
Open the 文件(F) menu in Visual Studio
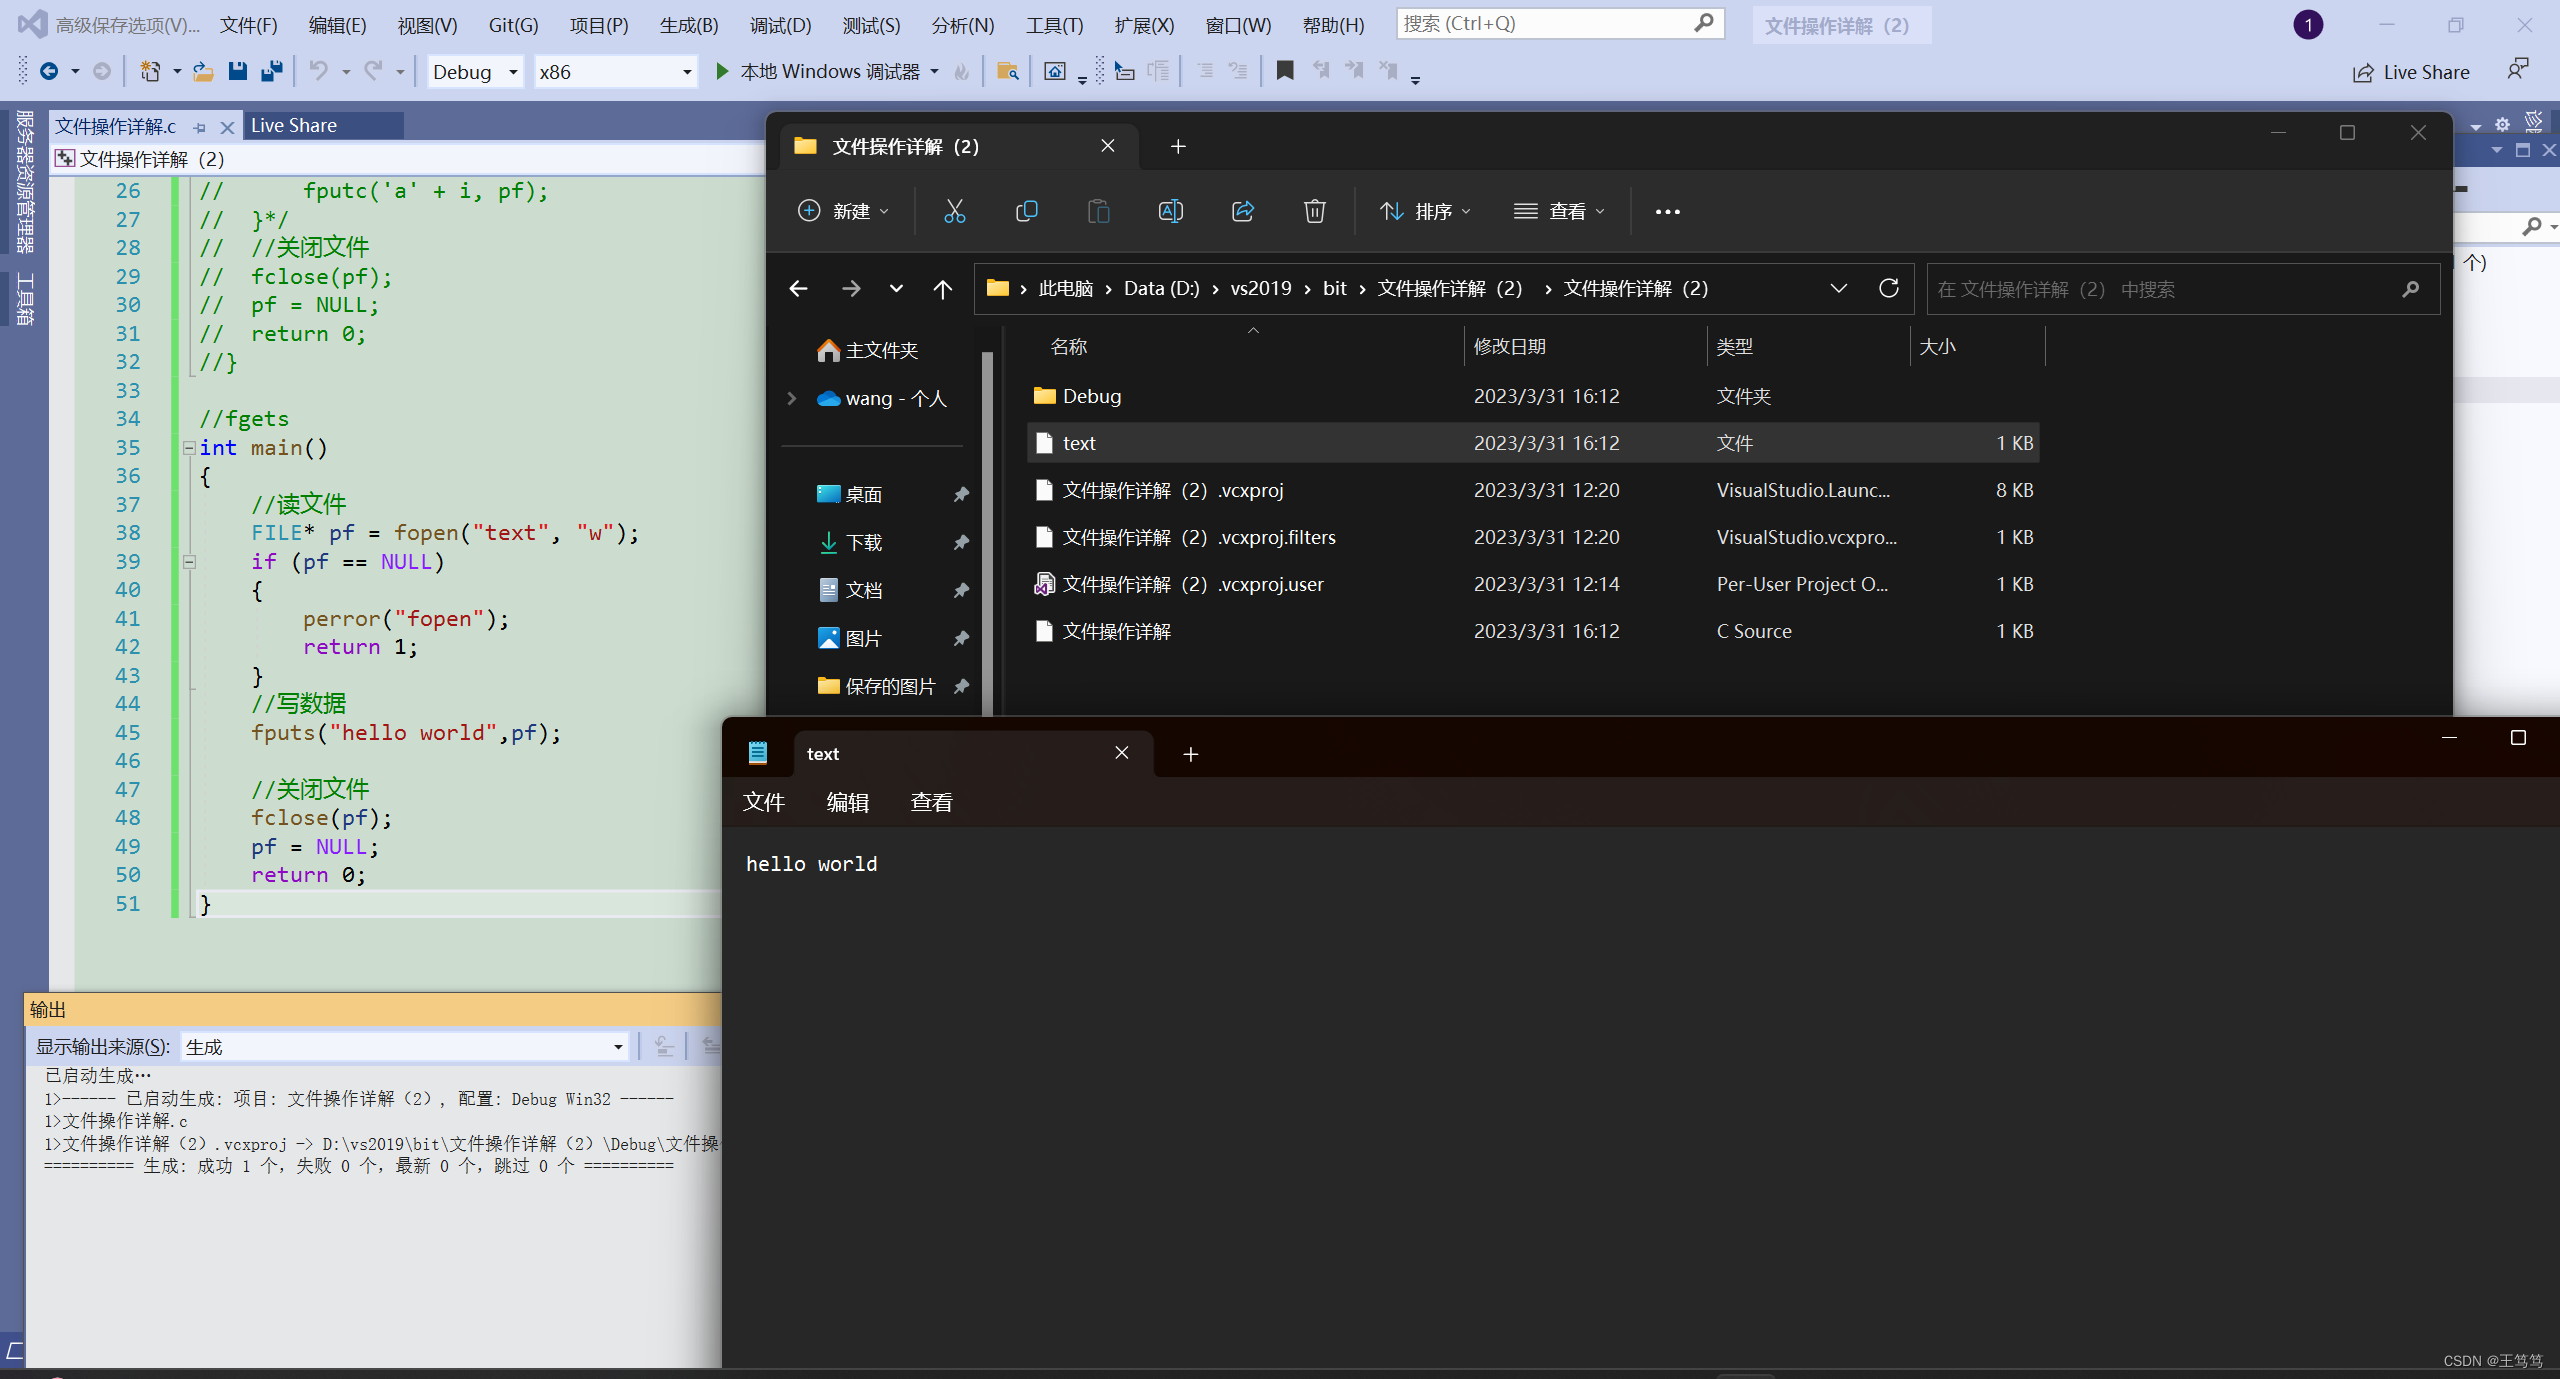click(x=249, y=25)
